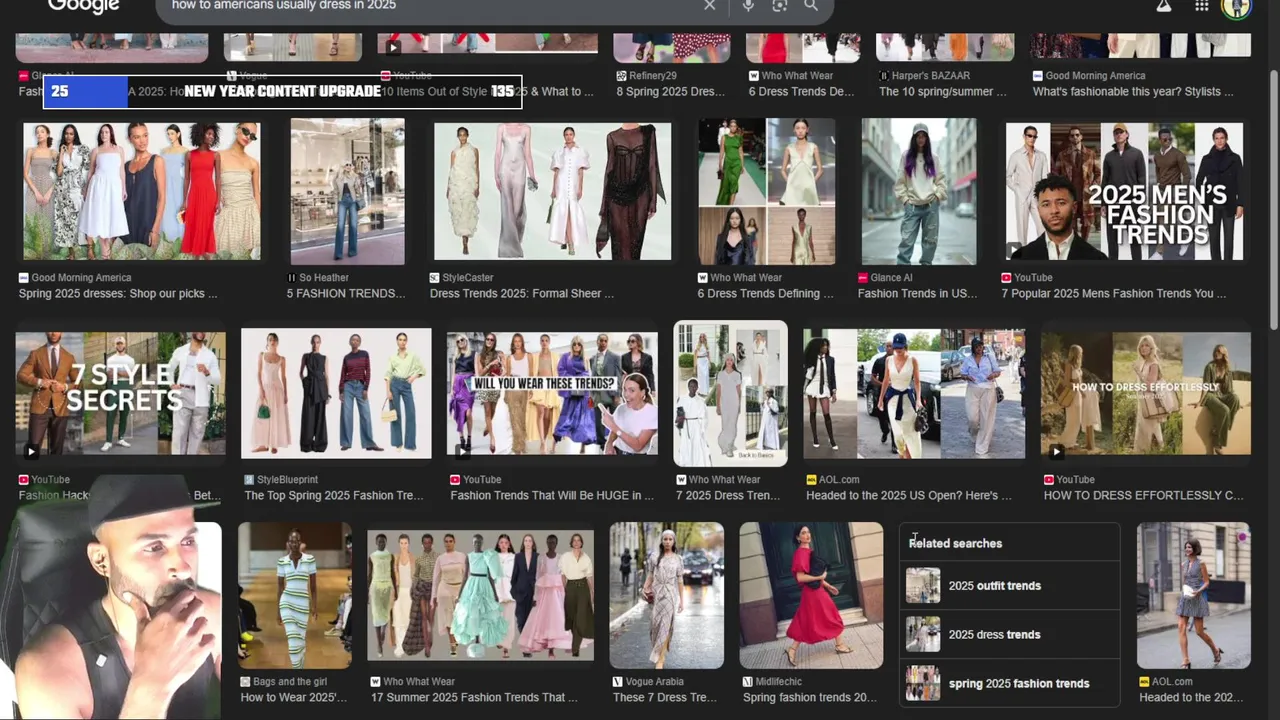Open the Vogue Arabia dress thumbnail
This screenshot has width=1280, height=720.
[x=667, y=596]
